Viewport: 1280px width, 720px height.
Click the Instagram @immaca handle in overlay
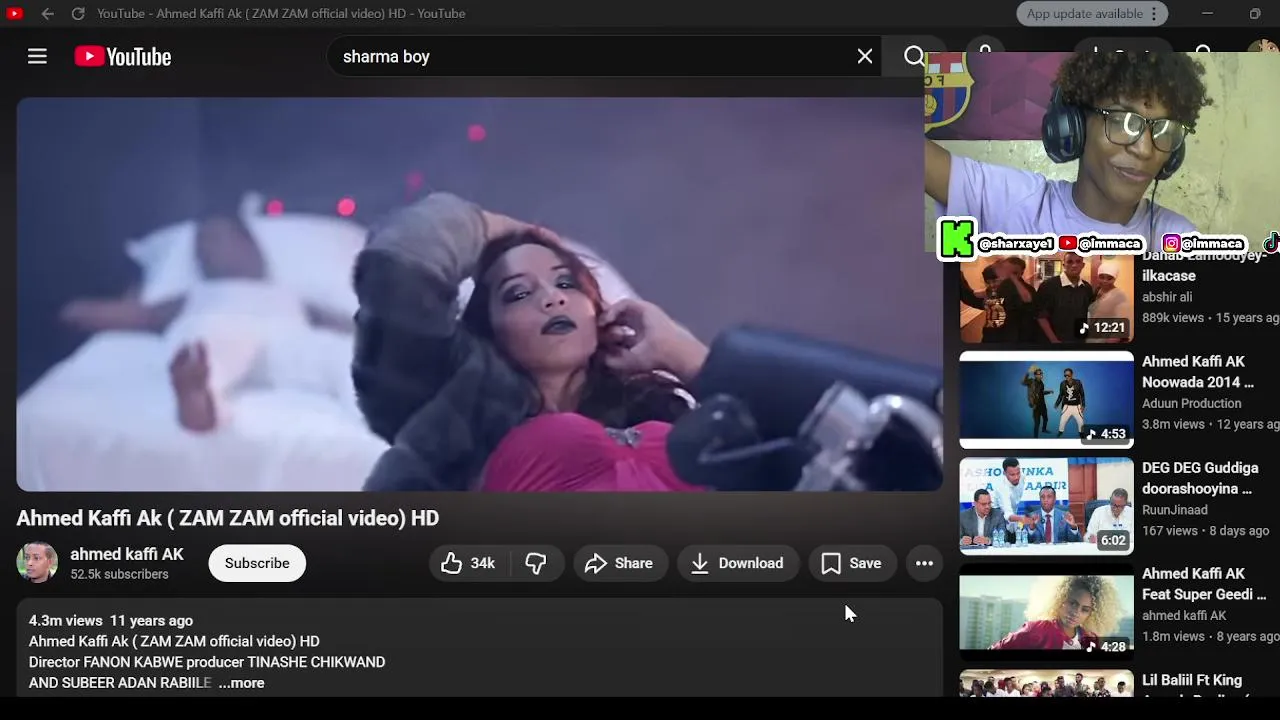[x=1213, y=244]
